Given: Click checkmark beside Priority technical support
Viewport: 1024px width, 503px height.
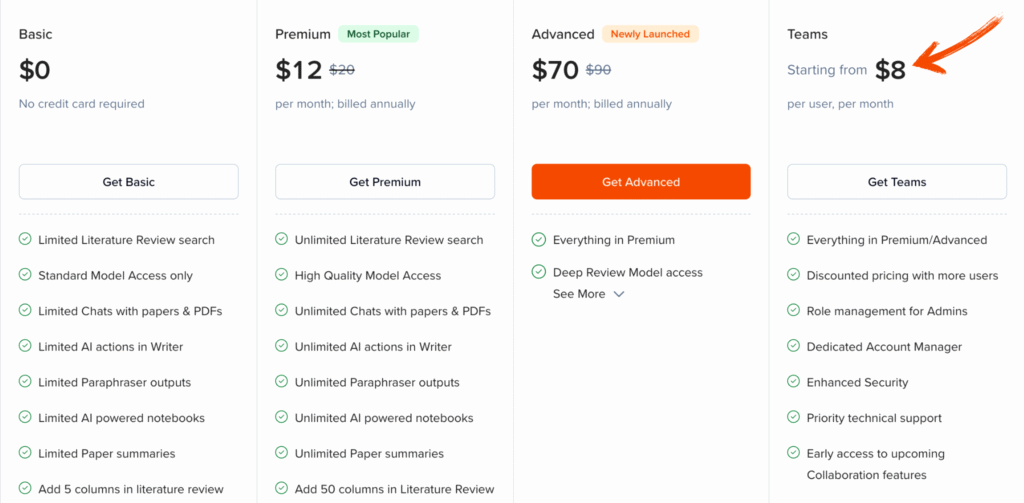Looking at the screenshot, I should [x=794, y=418].
